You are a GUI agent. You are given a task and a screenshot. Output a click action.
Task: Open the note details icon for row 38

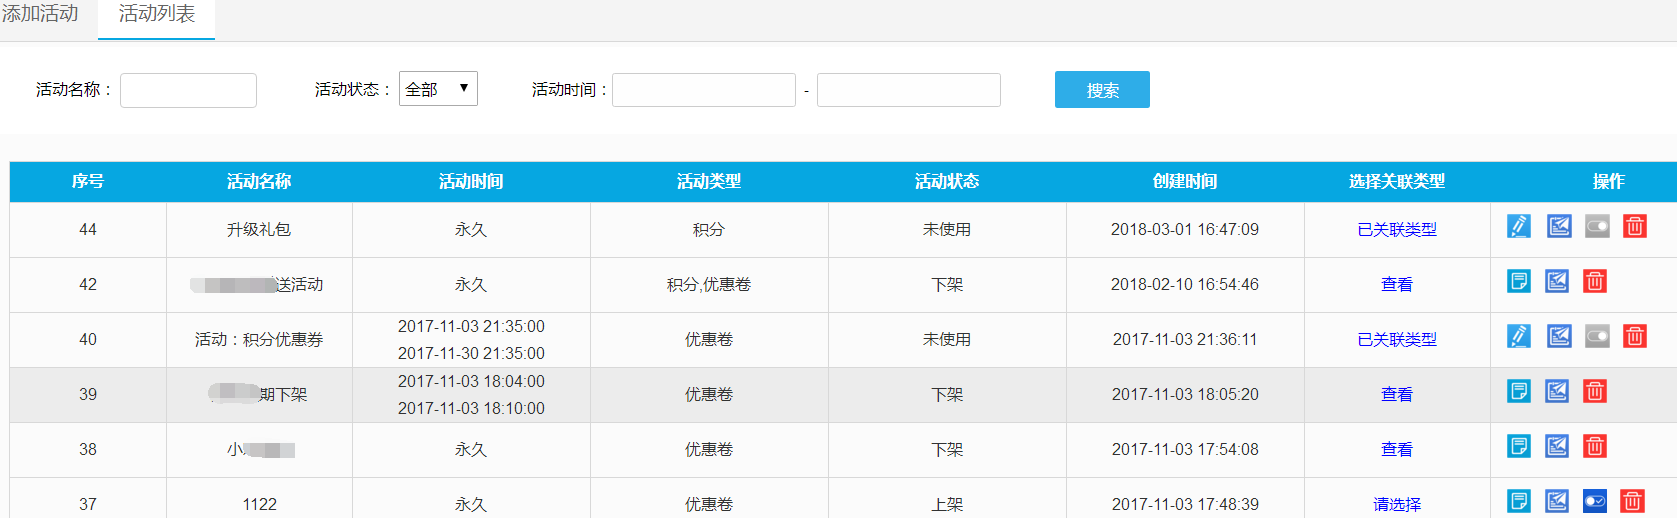1518,447
